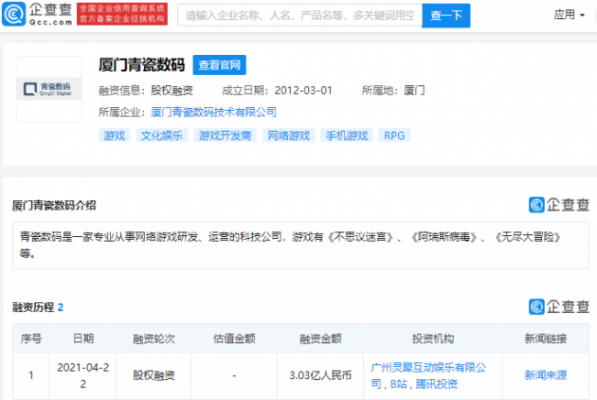
Task: Click the 融资金额 column header
Action: coord(321,338)
